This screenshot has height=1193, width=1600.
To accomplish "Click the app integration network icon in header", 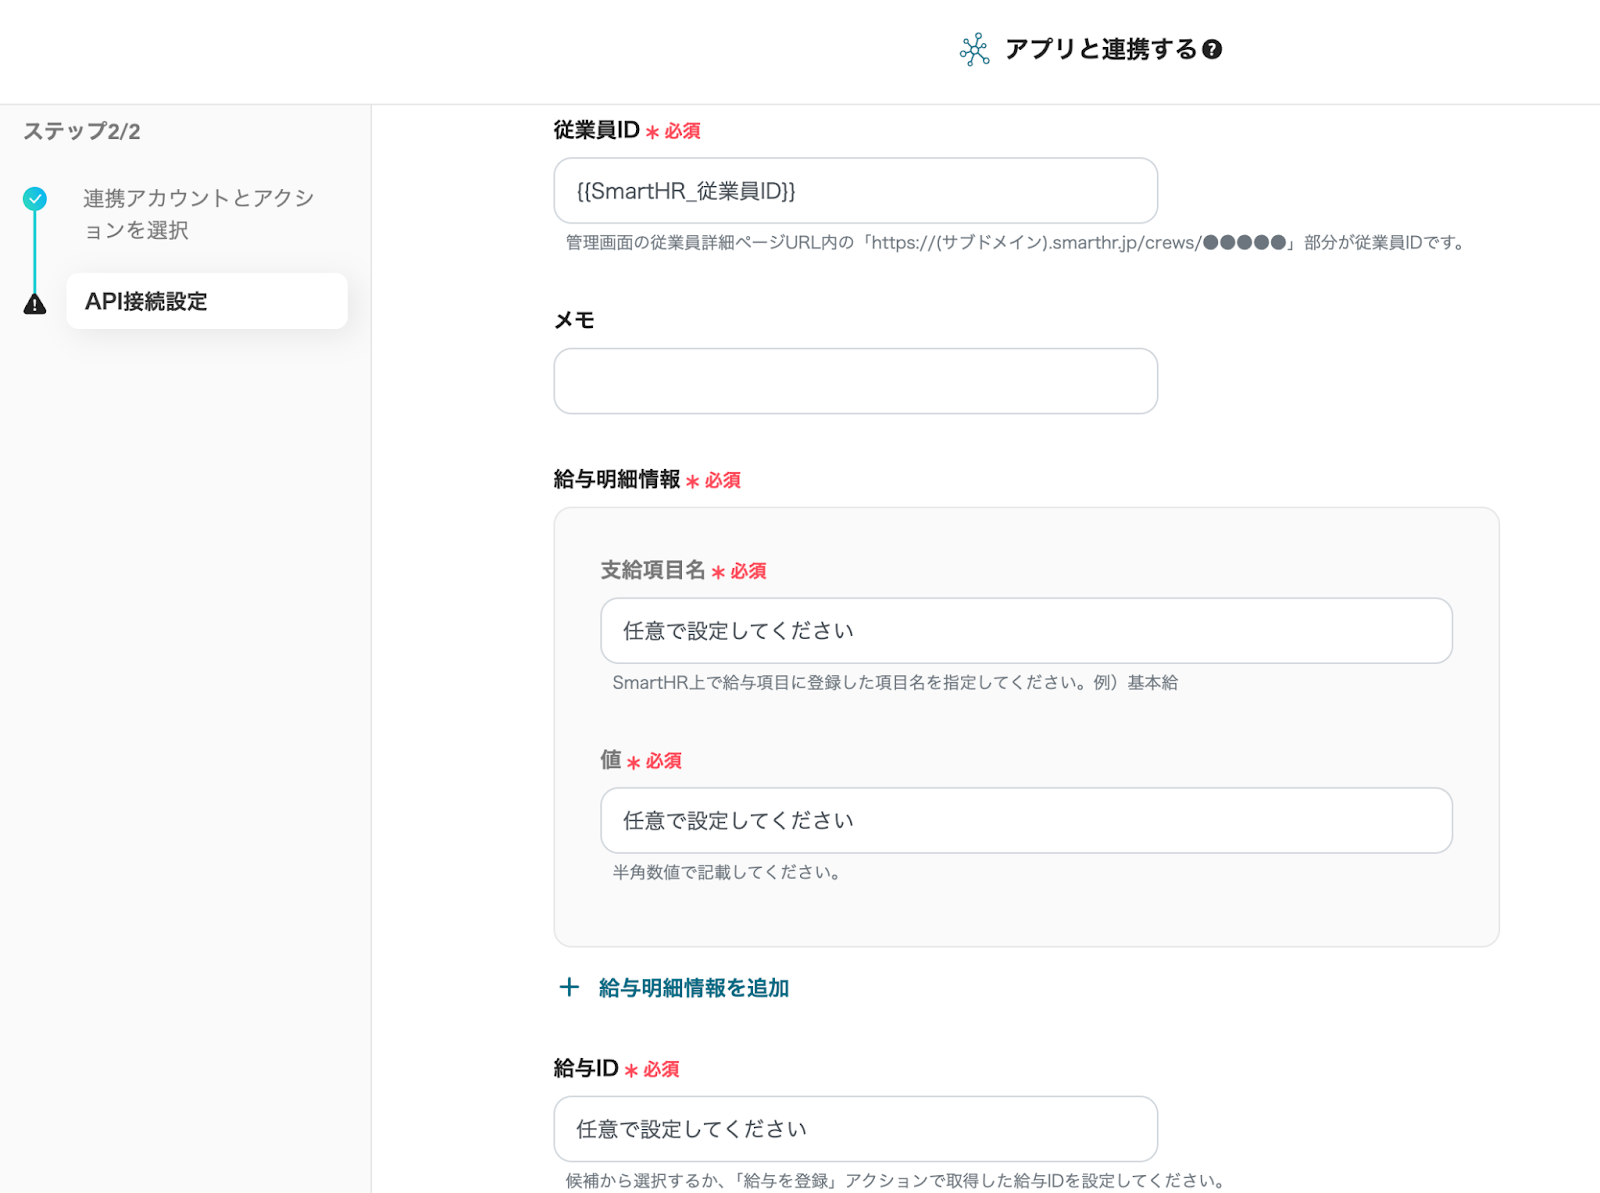I will [x=974, y=50].
